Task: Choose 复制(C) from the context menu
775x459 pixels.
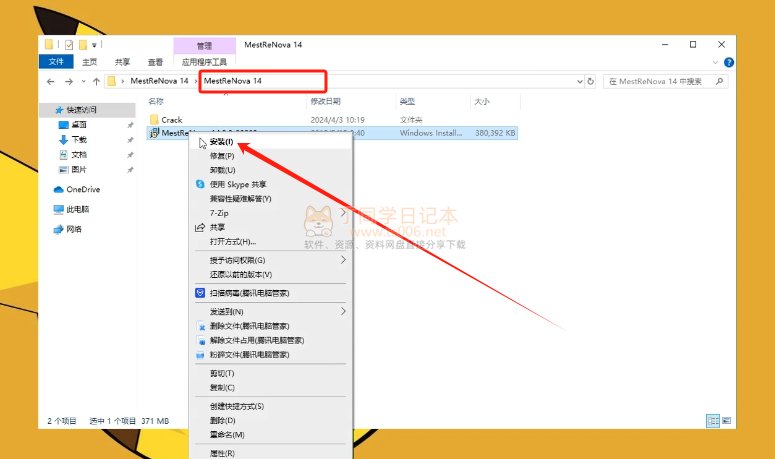Action: click(x=271, y=388)
